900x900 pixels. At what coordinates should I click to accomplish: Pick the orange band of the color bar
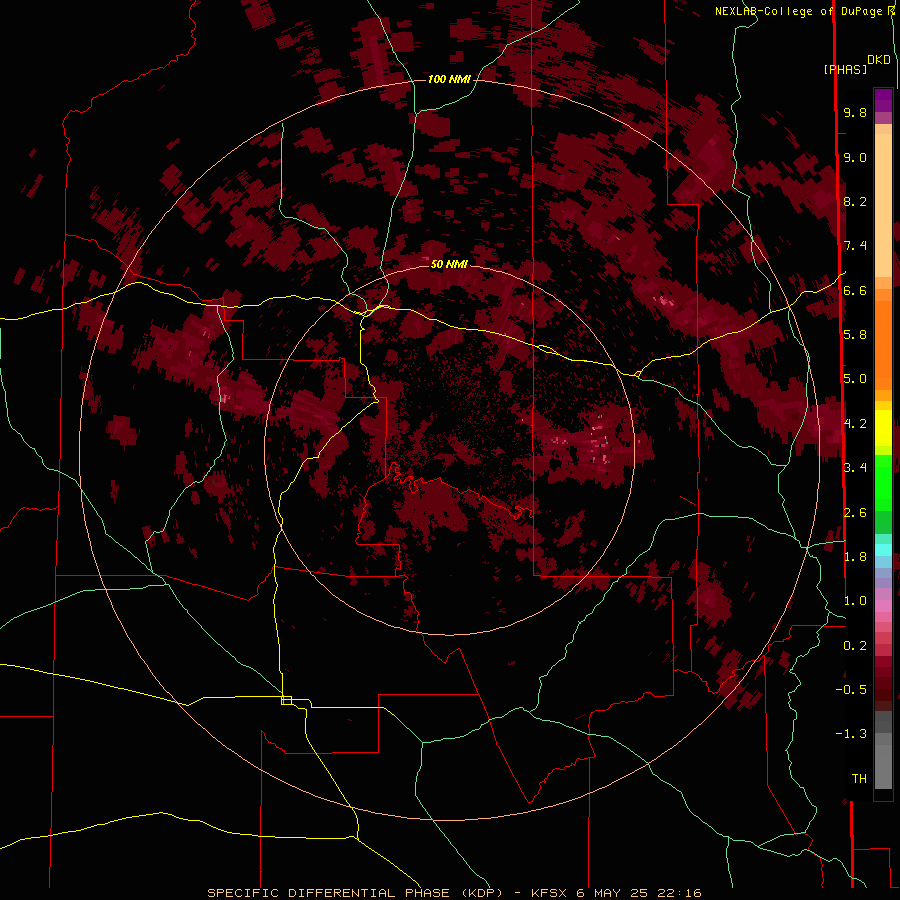coord(883,346)
